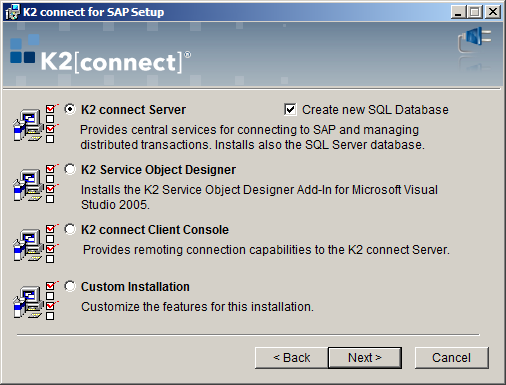
Task: Click the K2 connect Server setup icon
Action: [x=35, y=124]
